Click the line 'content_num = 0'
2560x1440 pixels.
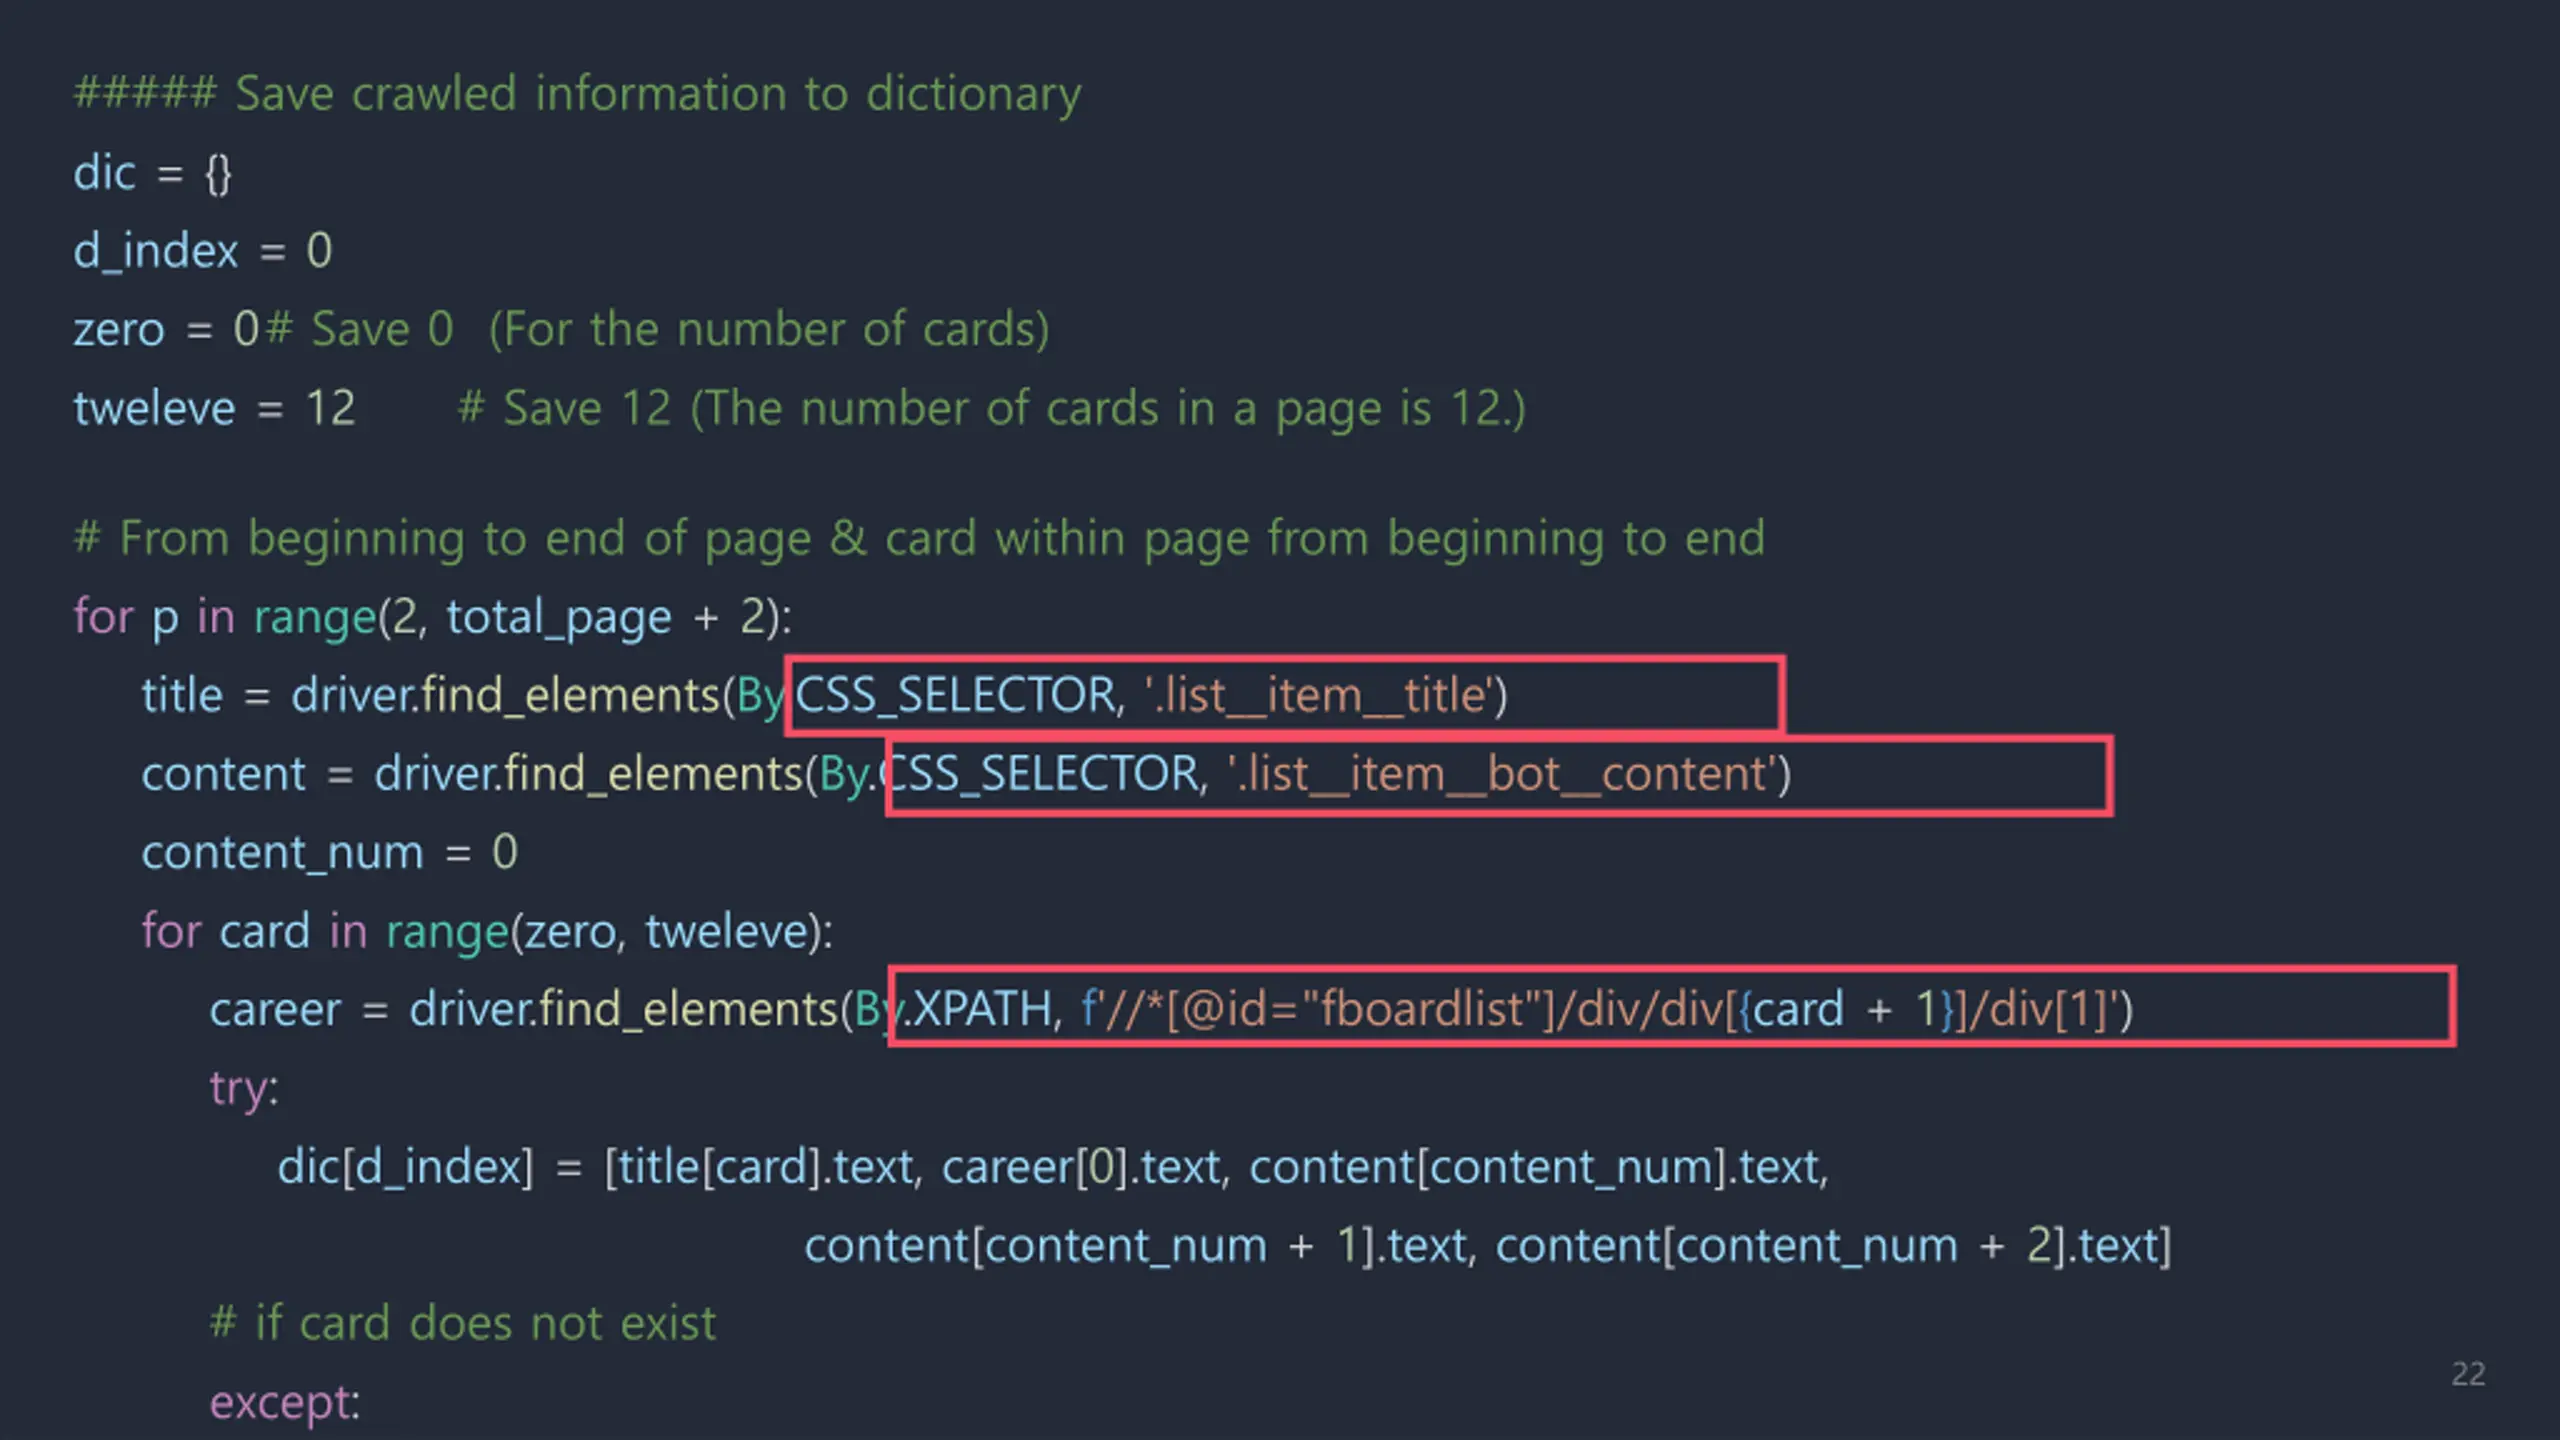tap(330, 854)
